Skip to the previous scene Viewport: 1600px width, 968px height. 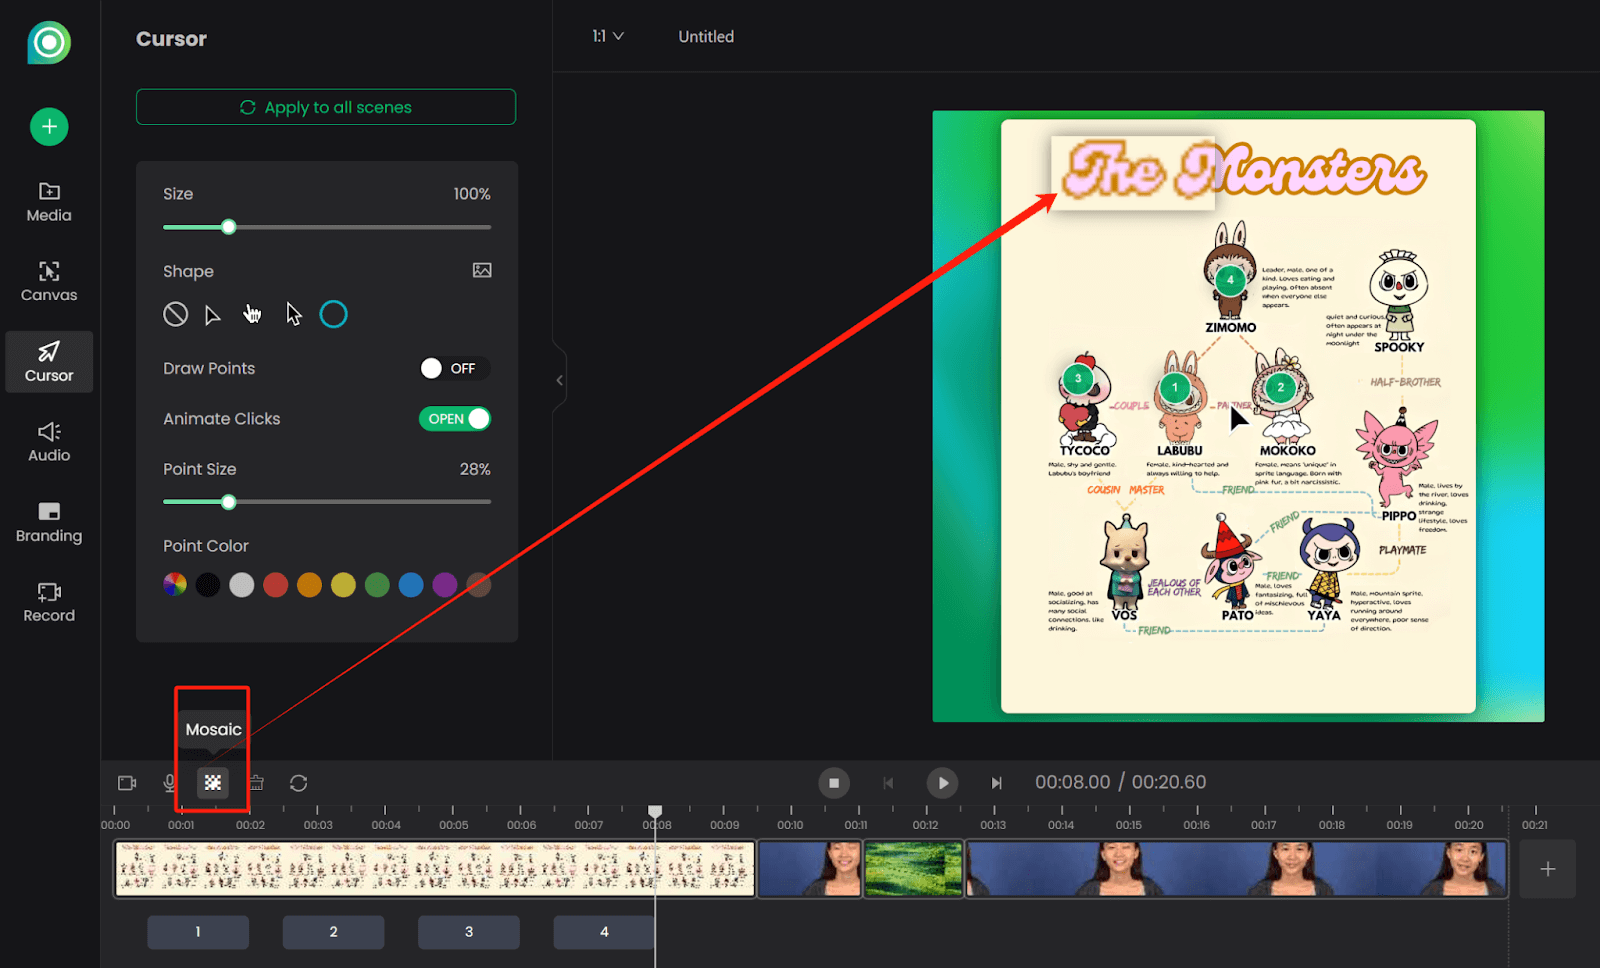click(x=888, y=783)
